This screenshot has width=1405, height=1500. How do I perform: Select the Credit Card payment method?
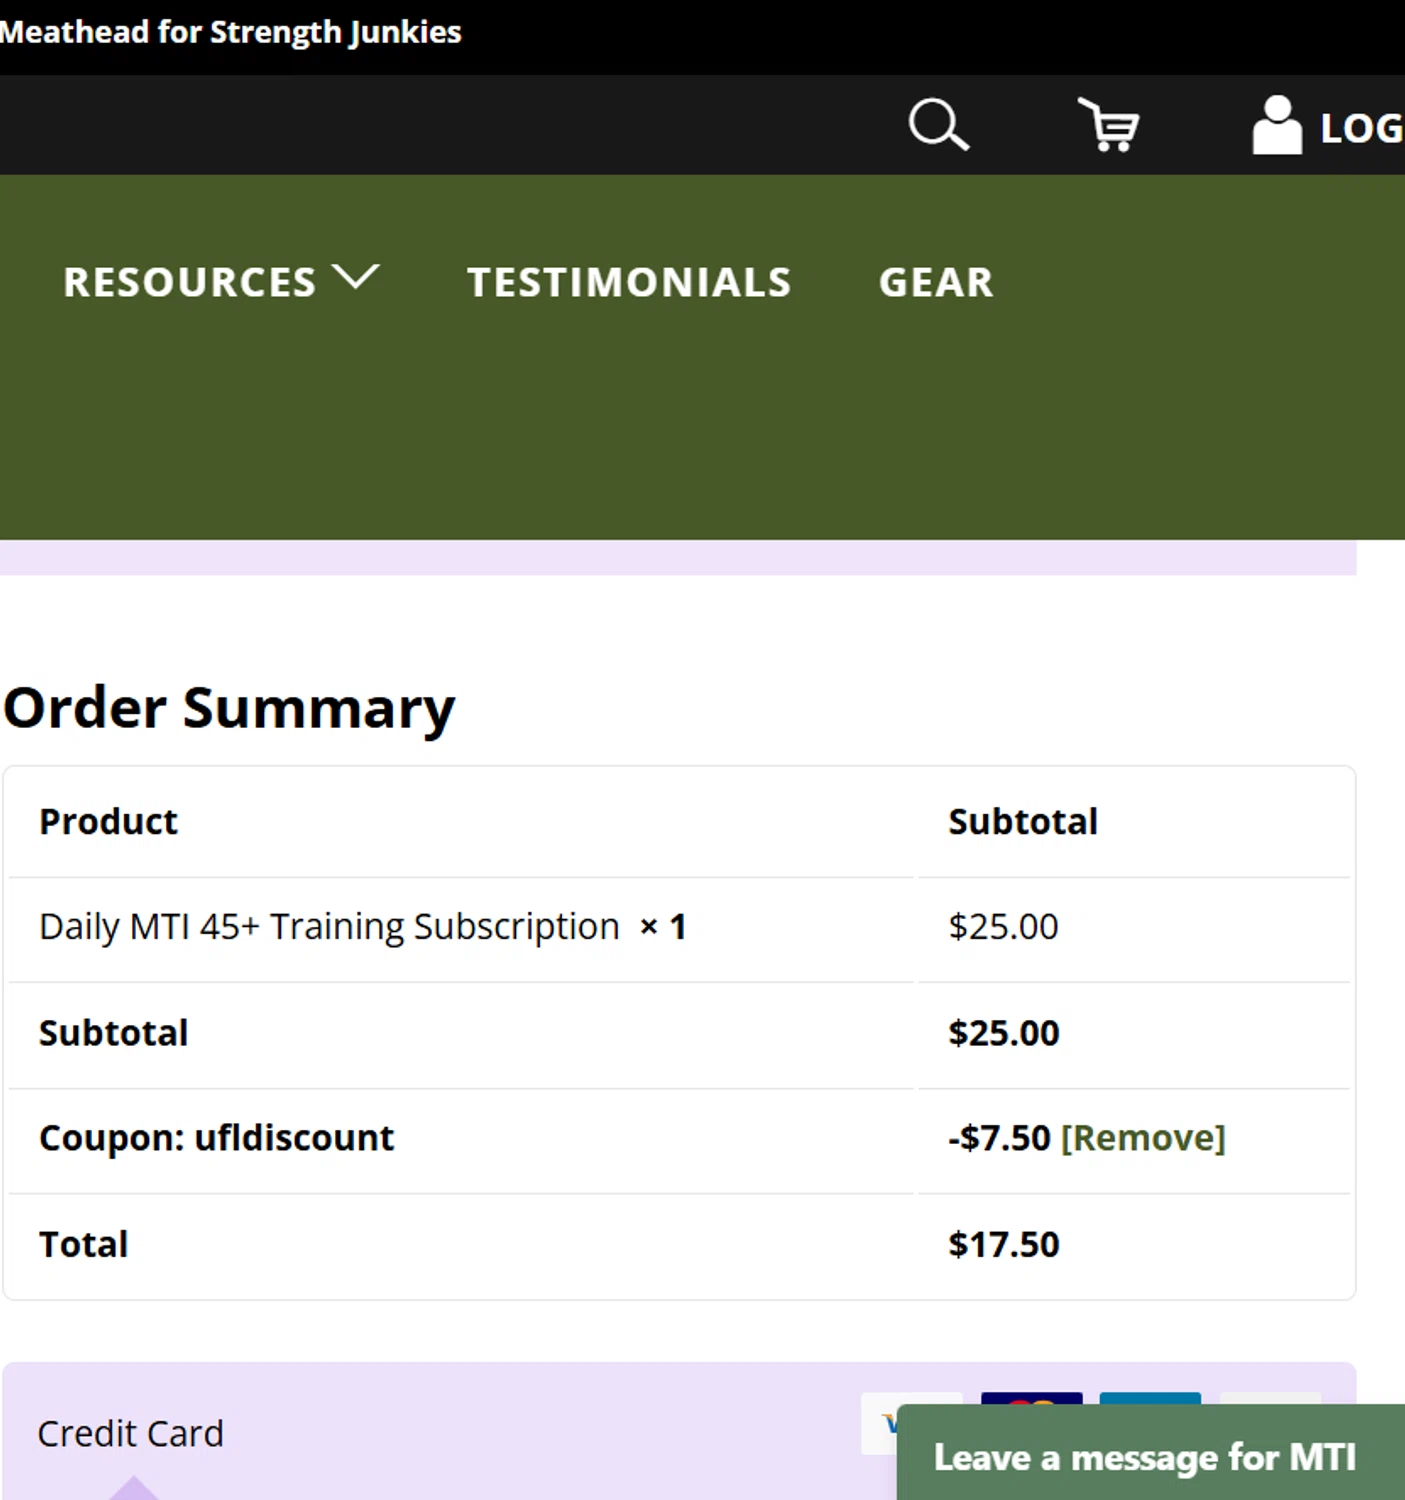pyautogui.click(x=130, y=1433)
